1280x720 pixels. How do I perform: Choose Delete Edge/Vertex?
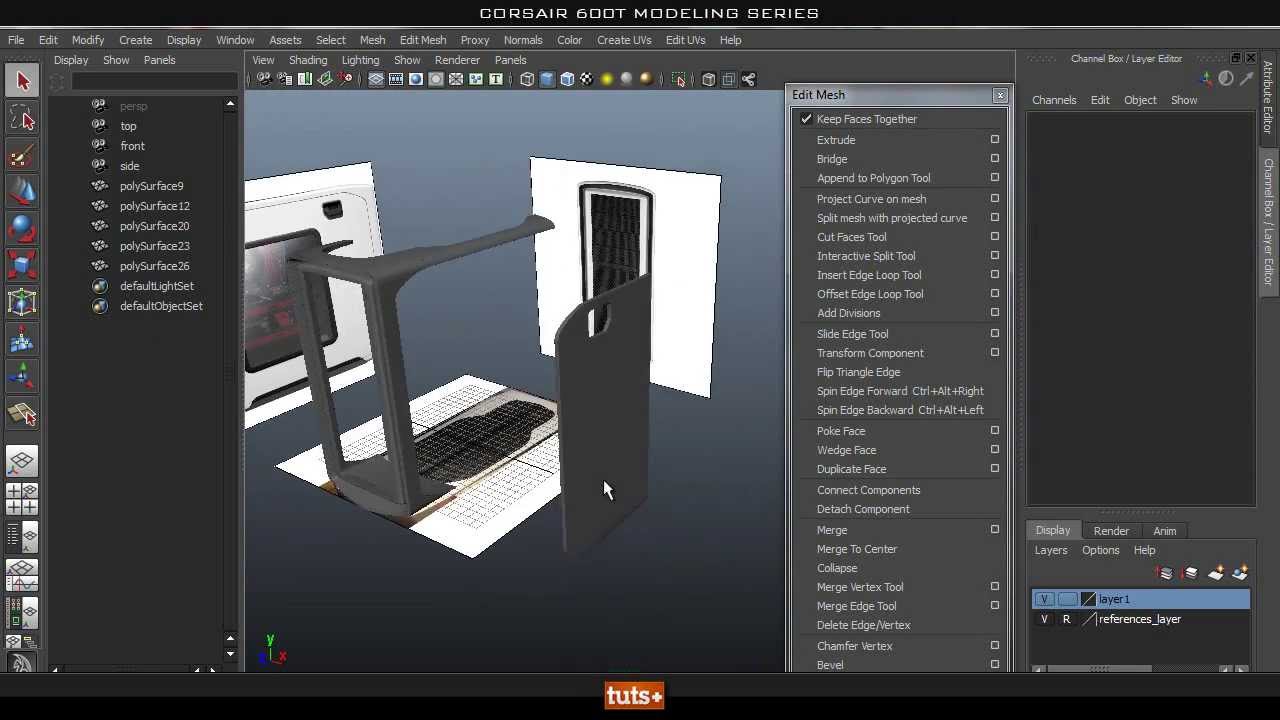click(x=864, y=625)
